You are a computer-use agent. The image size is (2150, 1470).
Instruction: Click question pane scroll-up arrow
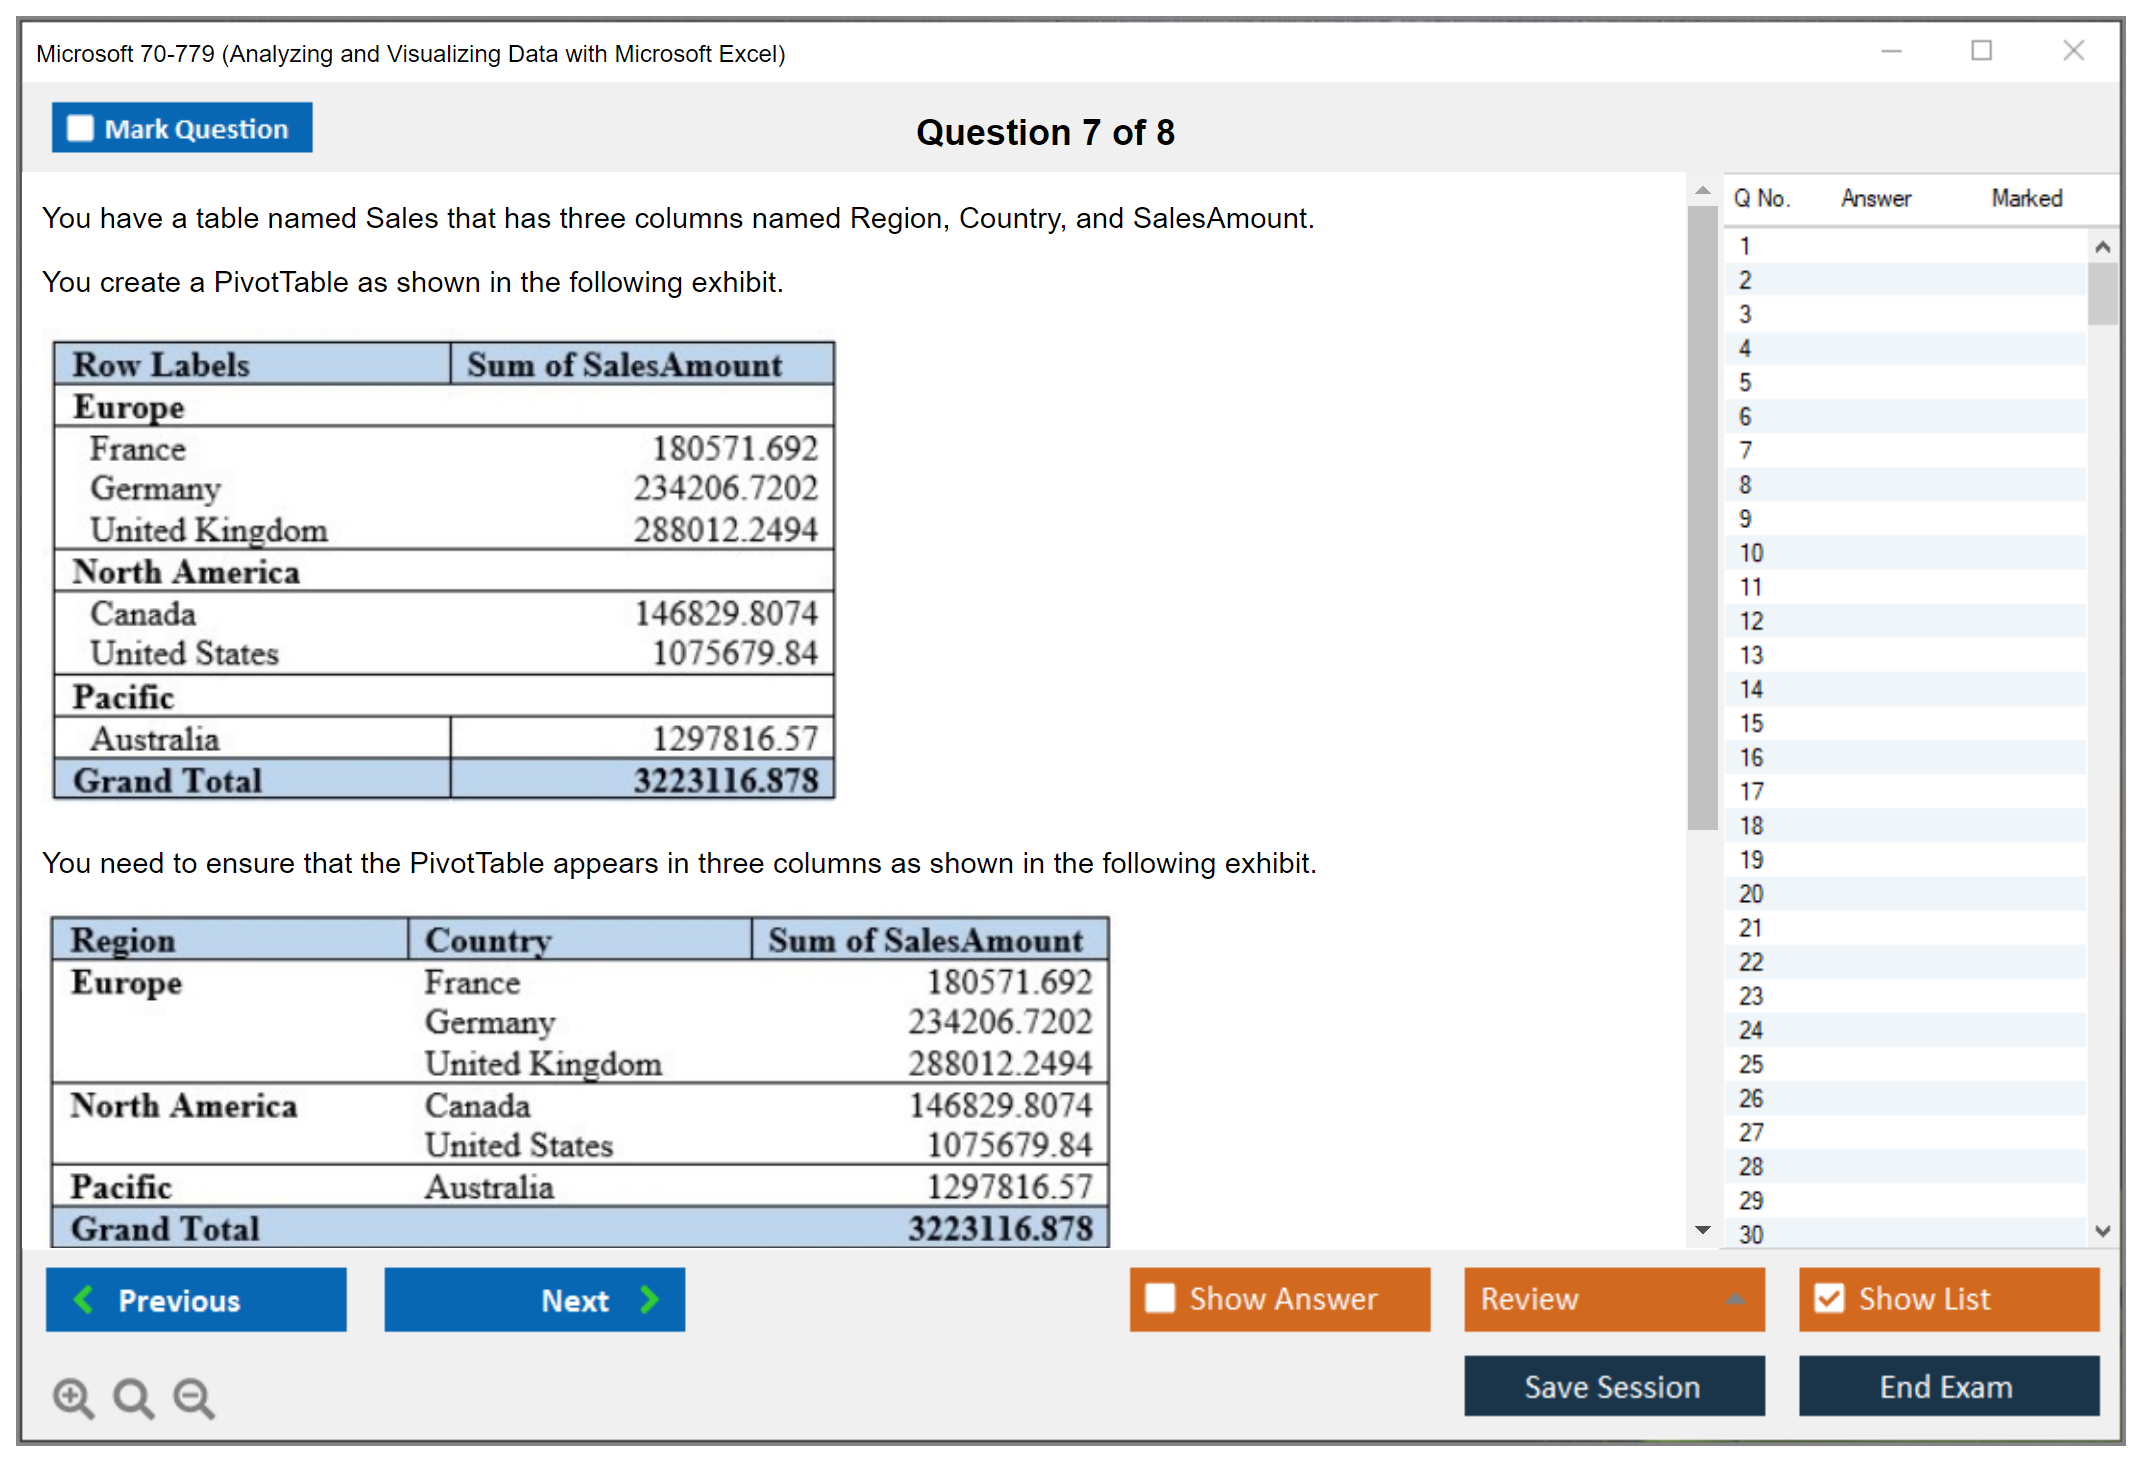tap(1702, 190)
